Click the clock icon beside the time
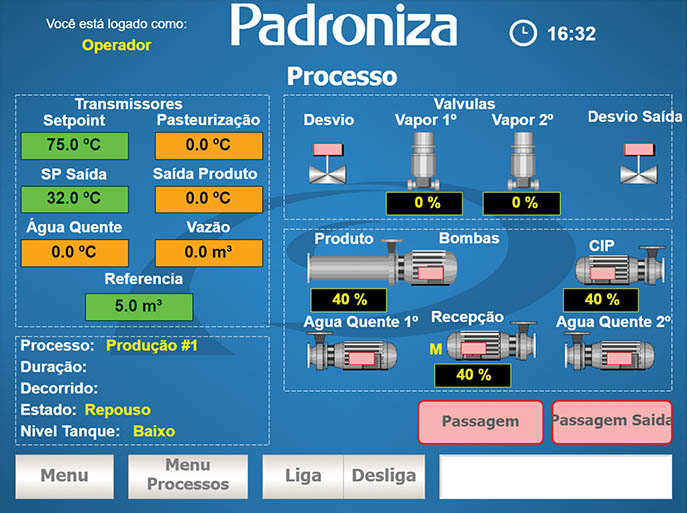Viewport: 687px width, 513px height. [522, 33]
